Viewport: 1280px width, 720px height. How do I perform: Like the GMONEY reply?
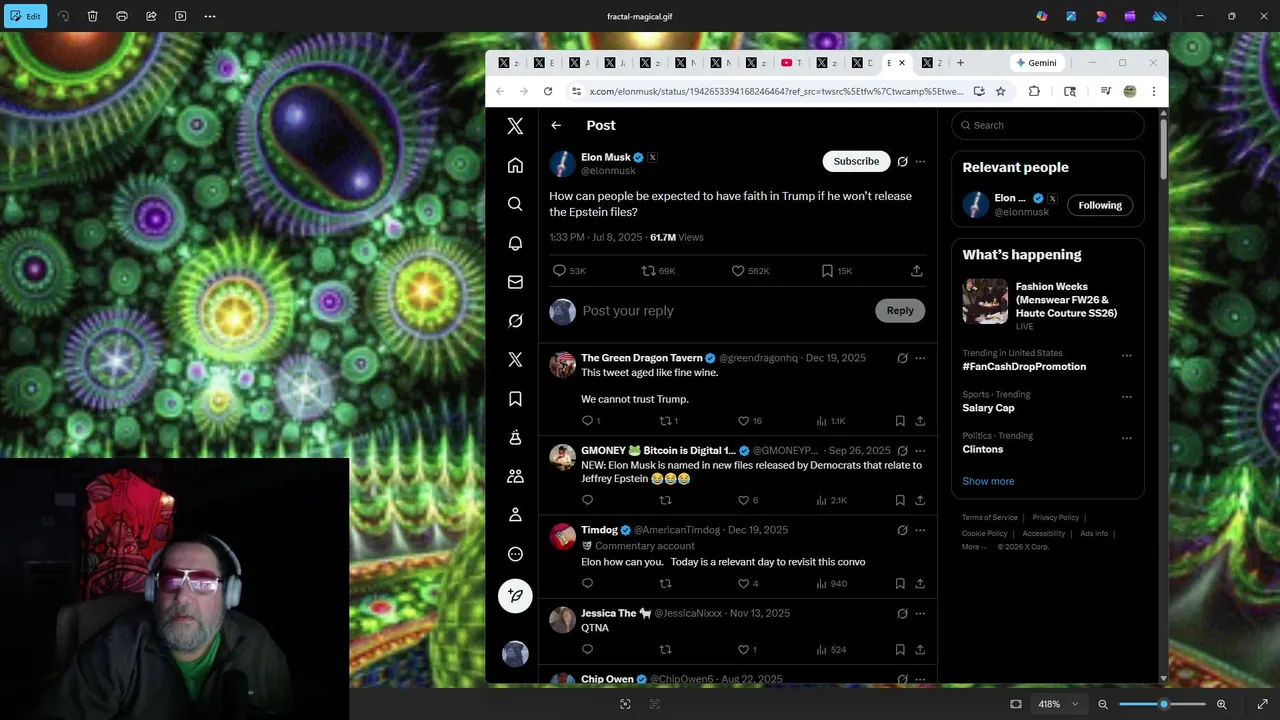click(743, 500)
